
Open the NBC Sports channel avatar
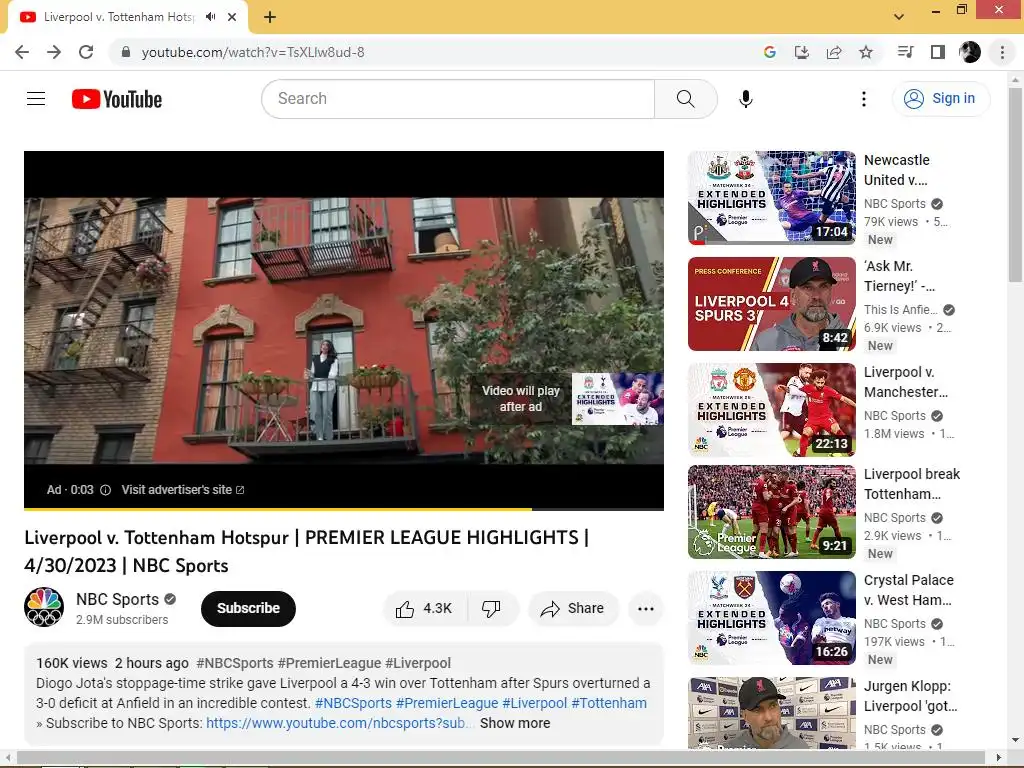point(44,607)
